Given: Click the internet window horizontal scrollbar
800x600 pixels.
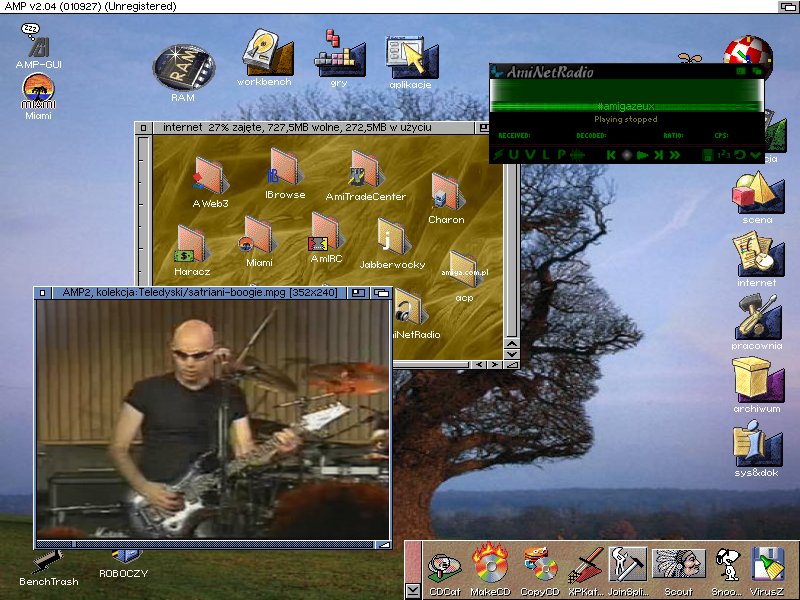Looking at the screenshot, I should click(431, 365).
